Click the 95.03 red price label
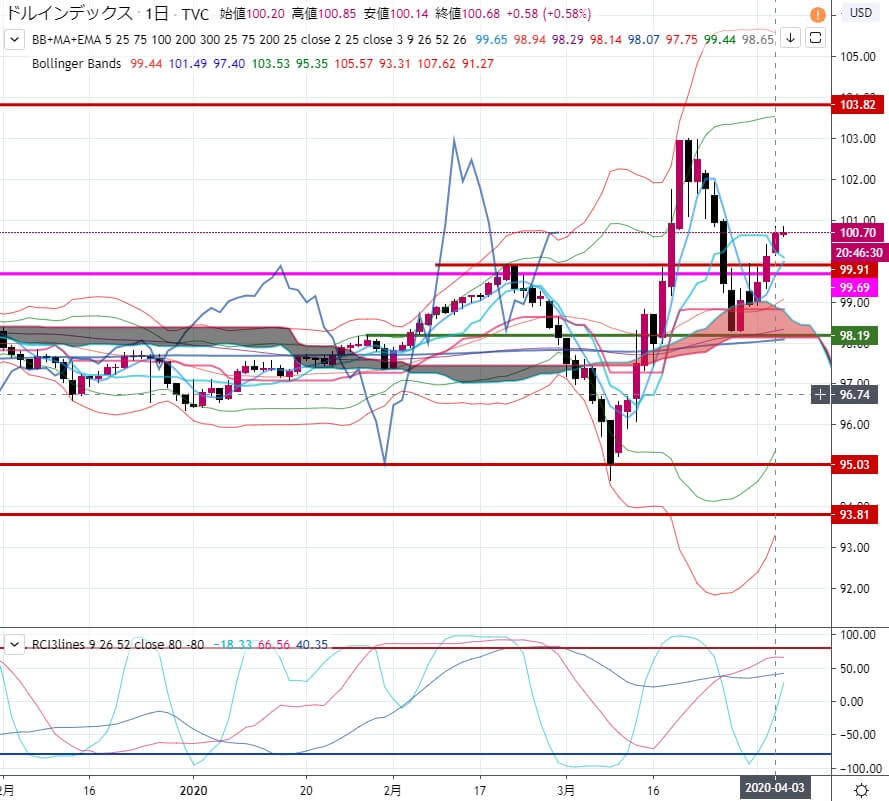 point(854,465)
